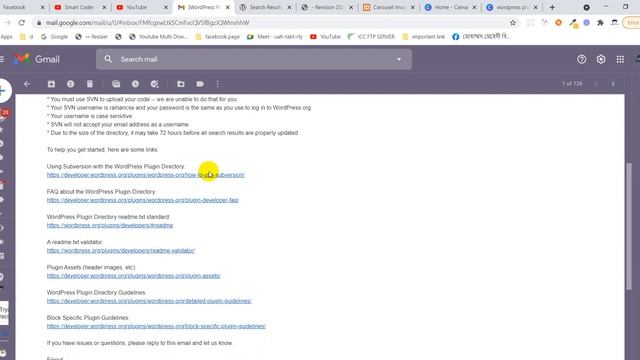Click the browser address bar URL

pyautogui.click(x=147, y=23)
